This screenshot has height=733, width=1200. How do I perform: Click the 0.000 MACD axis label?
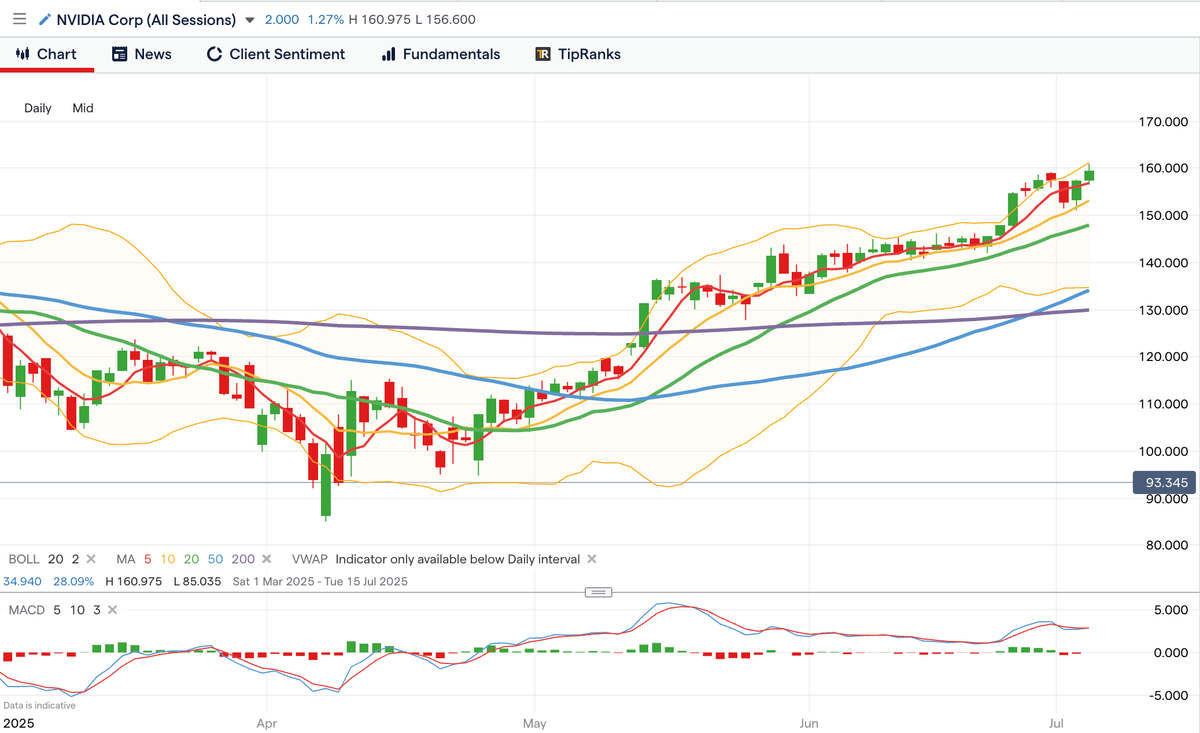(x=1170, y=653)
